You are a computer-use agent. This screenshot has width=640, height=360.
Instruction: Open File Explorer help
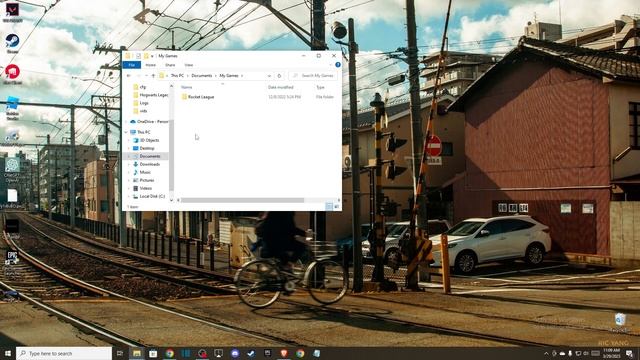coord(338,65)
